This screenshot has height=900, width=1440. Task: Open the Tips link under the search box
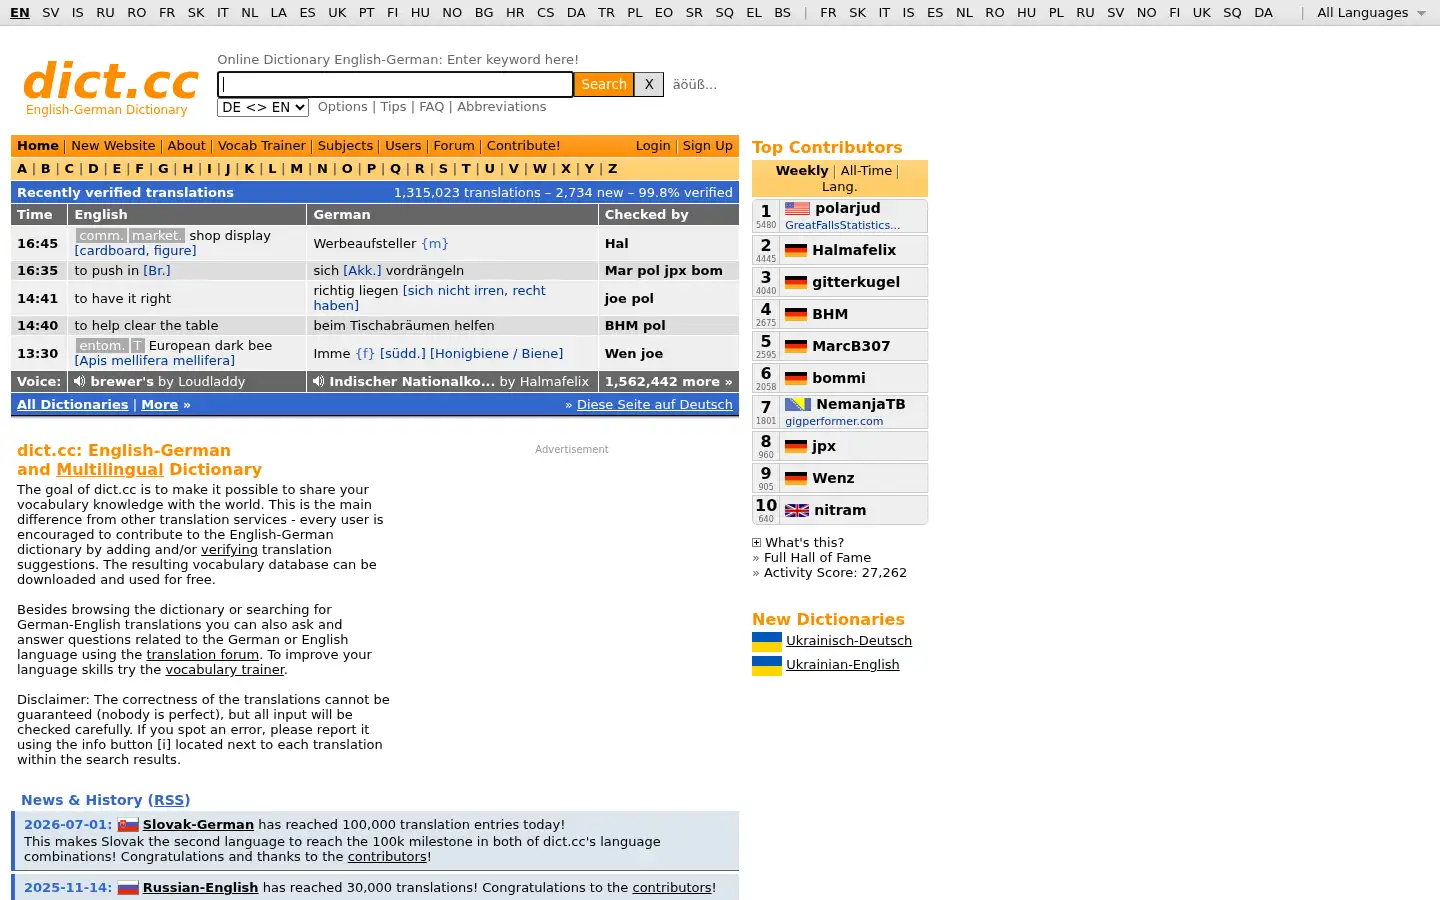pyautogui.click(x=393, y=107)
